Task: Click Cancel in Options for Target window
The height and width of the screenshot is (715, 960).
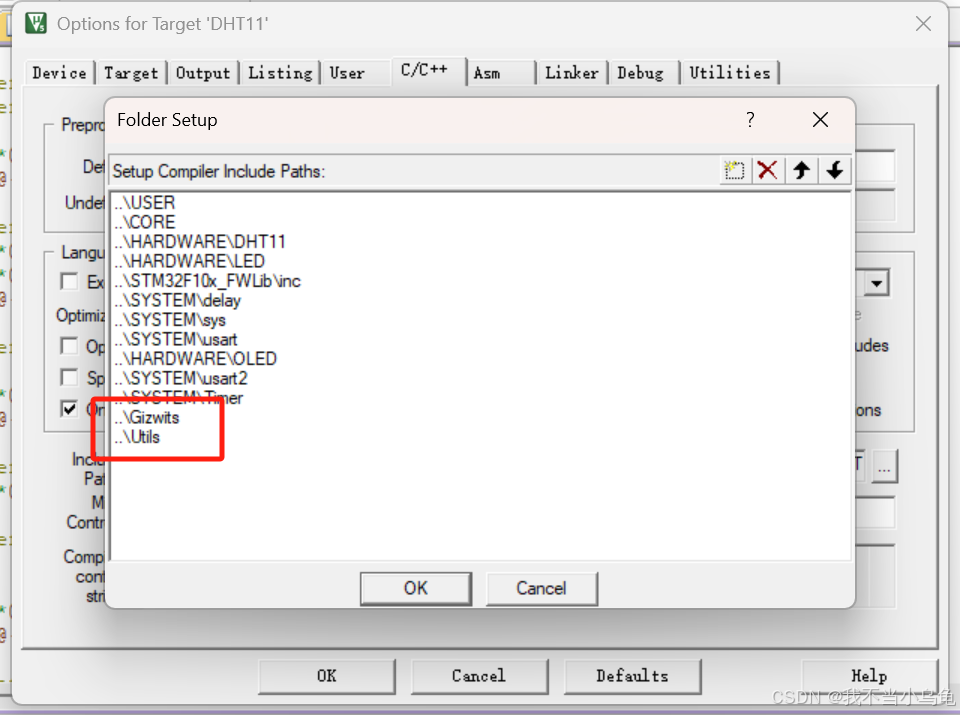Action: coord(479,676)
